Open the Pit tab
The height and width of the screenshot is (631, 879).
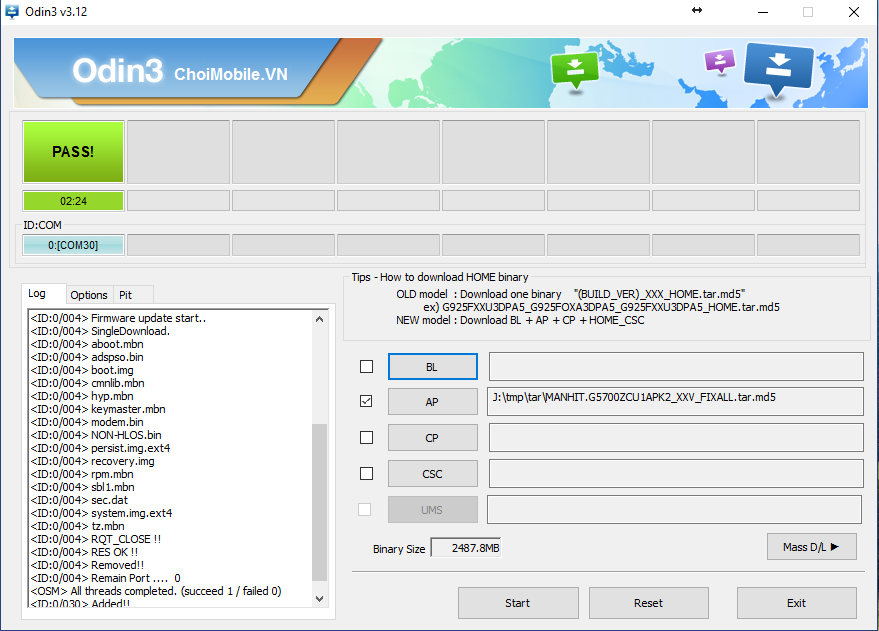tap(126, 295)
